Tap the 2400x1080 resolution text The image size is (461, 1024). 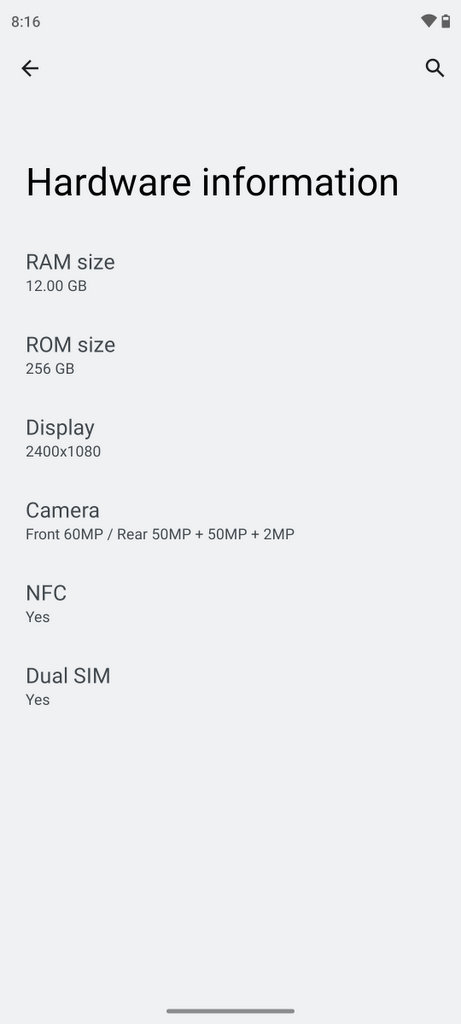[63, 452]
